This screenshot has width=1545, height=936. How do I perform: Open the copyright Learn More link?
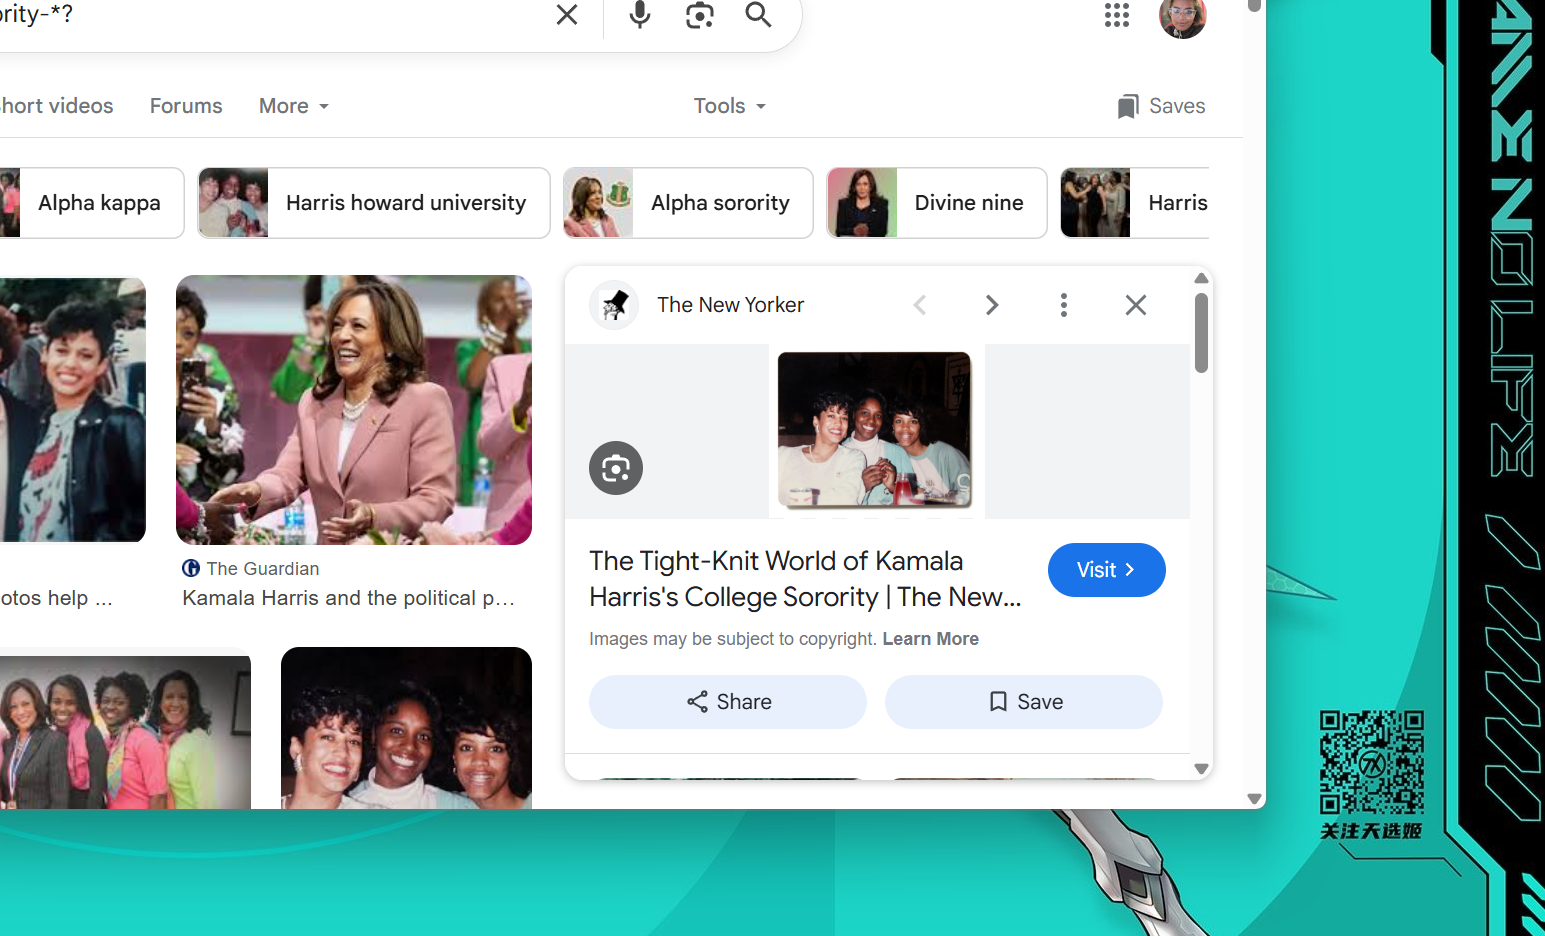930,639
